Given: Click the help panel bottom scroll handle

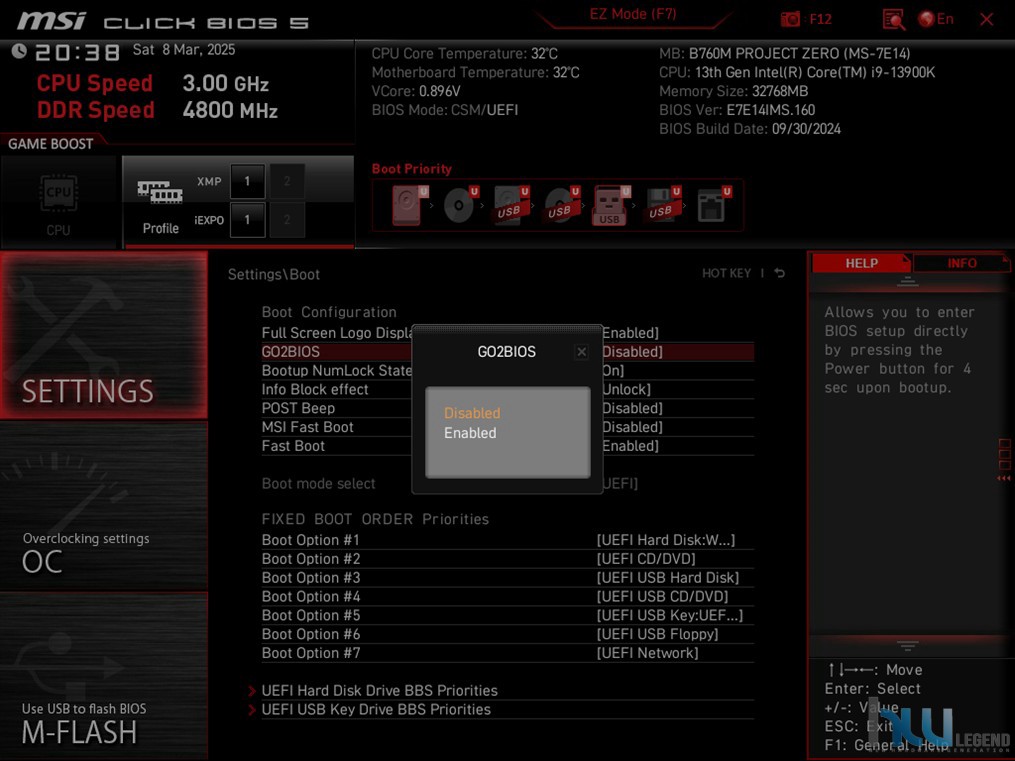Looking at the screenshot, I should (908, 646).
